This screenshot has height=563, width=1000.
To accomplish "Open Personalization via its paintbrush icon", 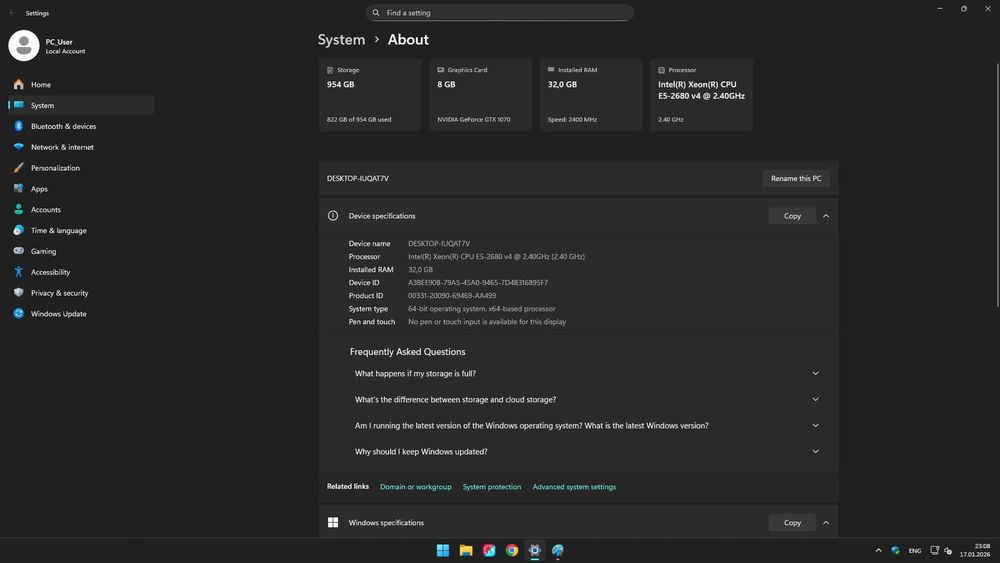I will [18, 168].
